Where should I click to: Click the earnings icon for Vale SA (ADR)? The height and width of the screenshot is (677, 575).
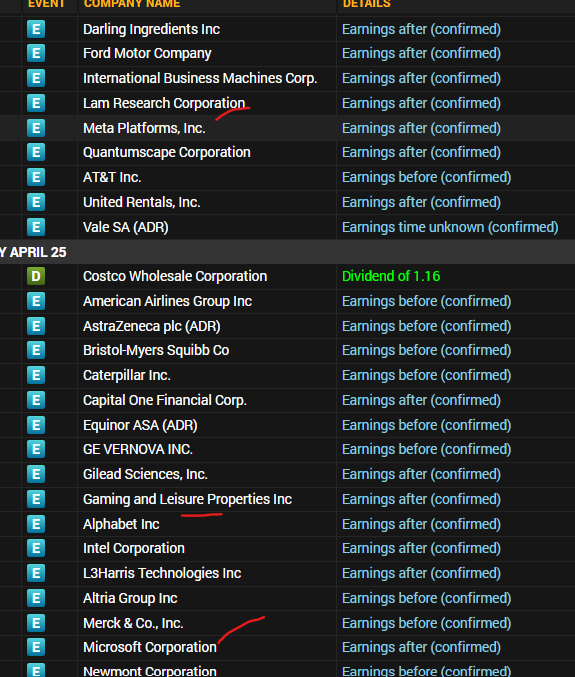click(36, 227)
